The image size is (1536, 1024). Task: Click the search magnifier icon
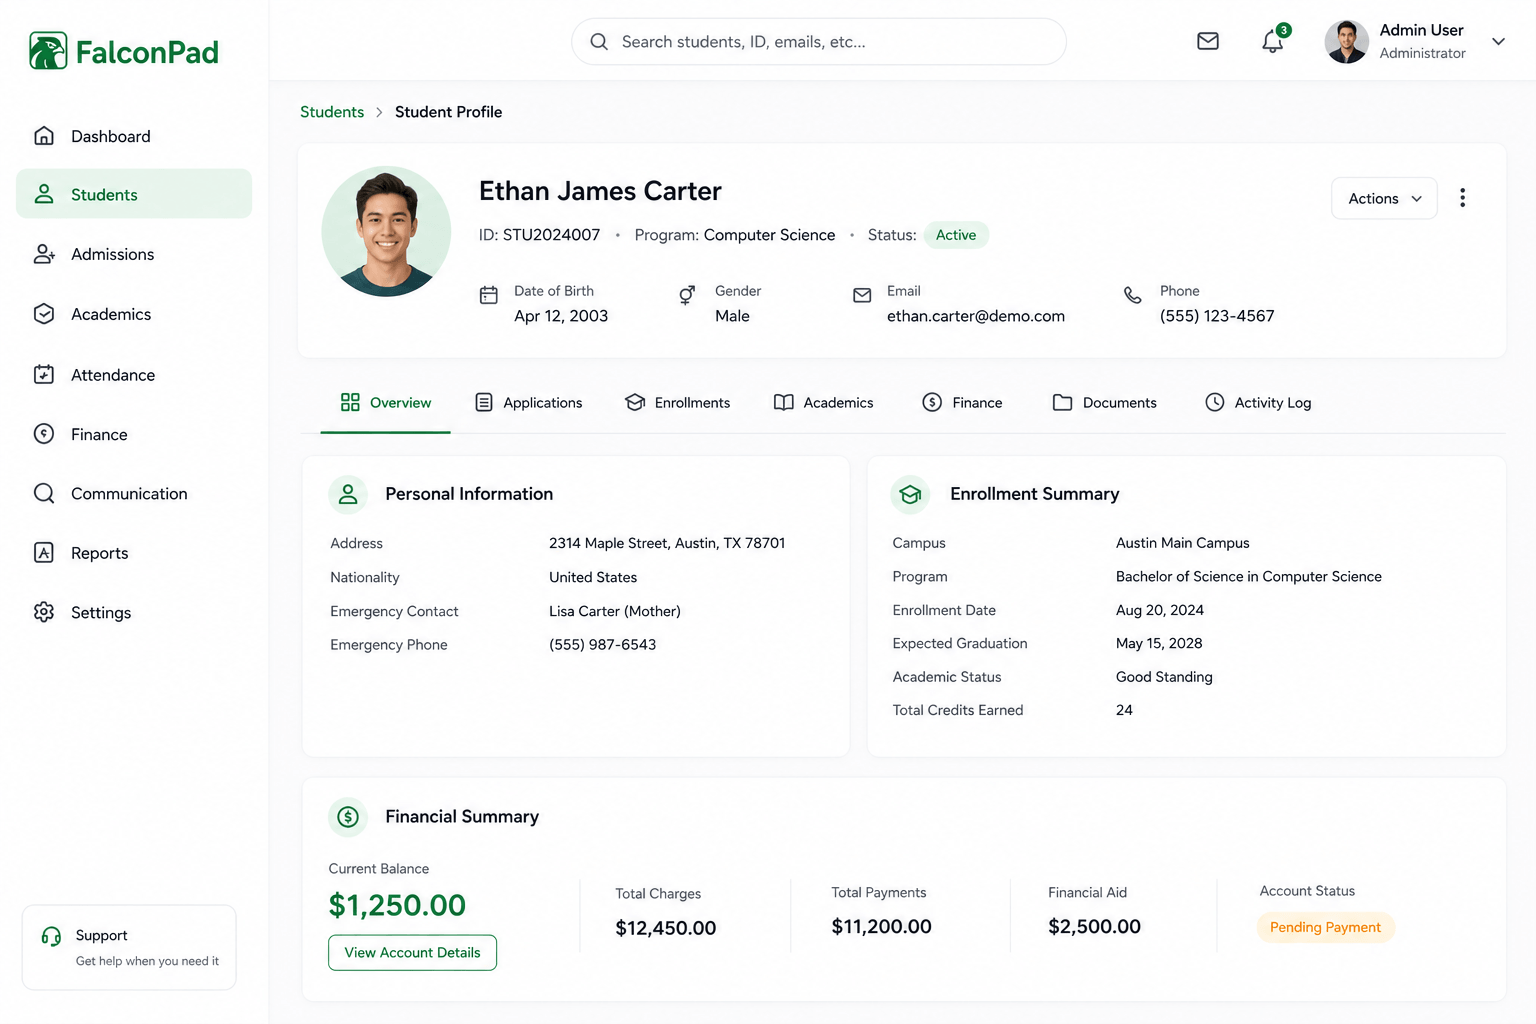[599, 42]
